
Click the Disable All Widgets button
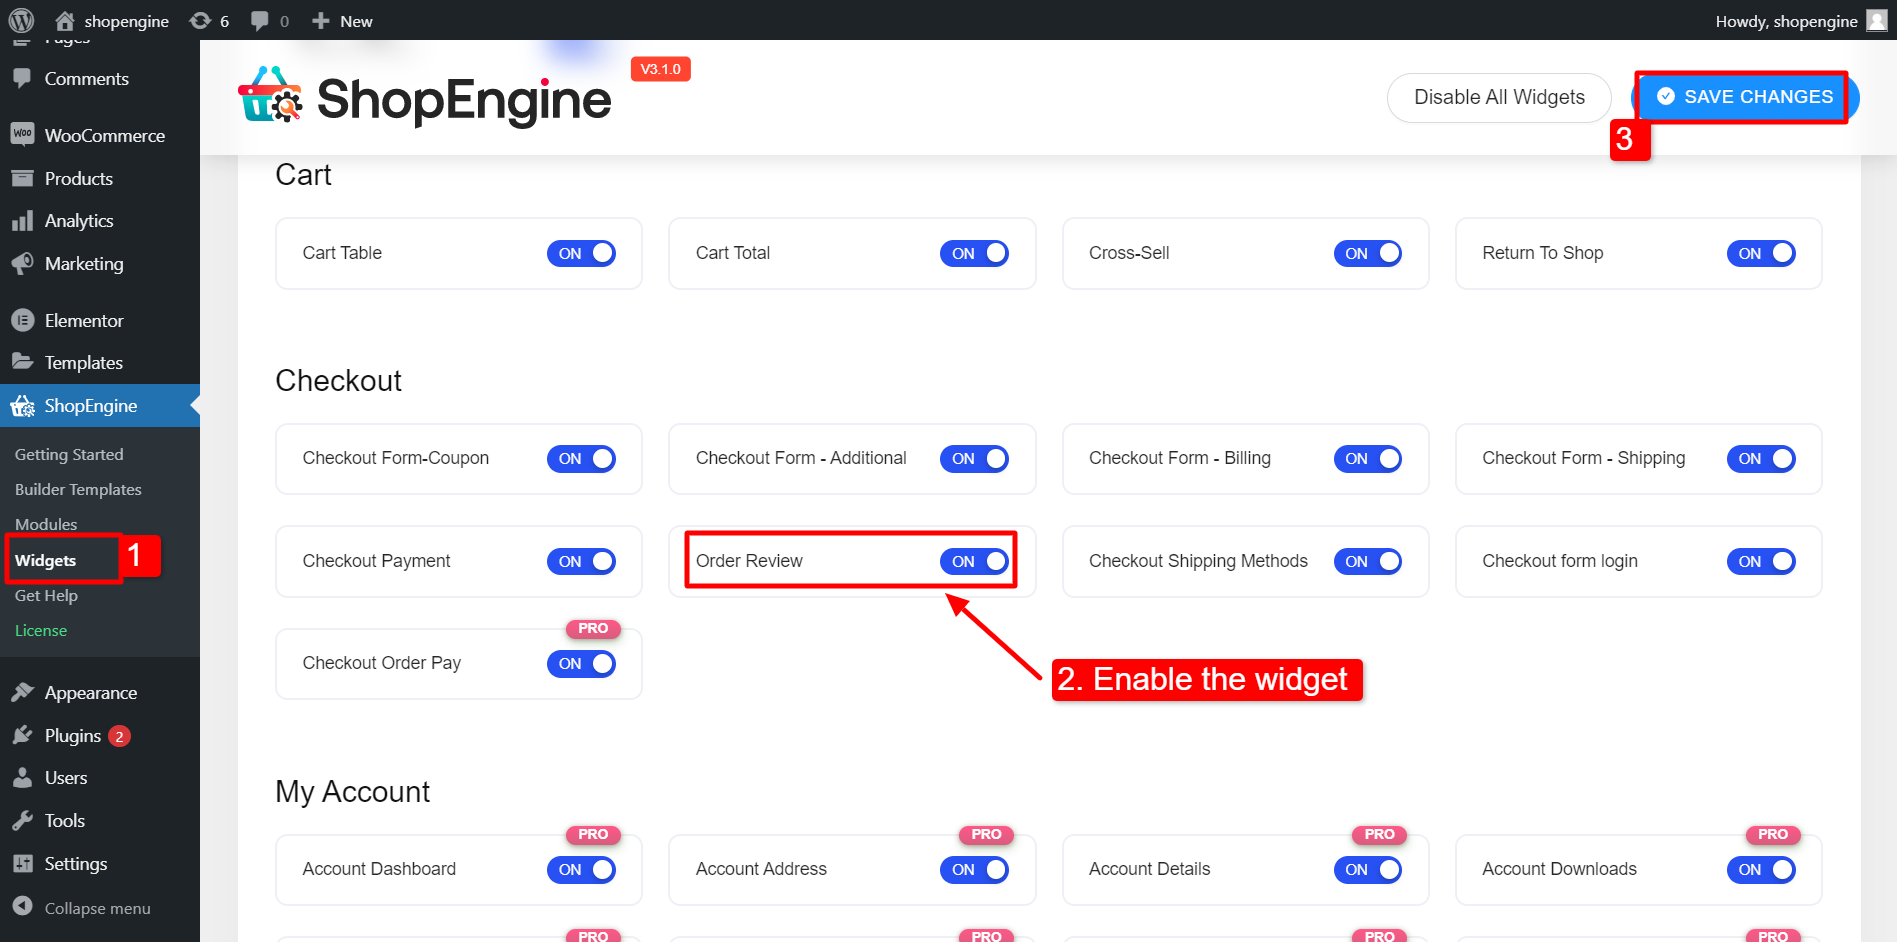[1499, 98]
